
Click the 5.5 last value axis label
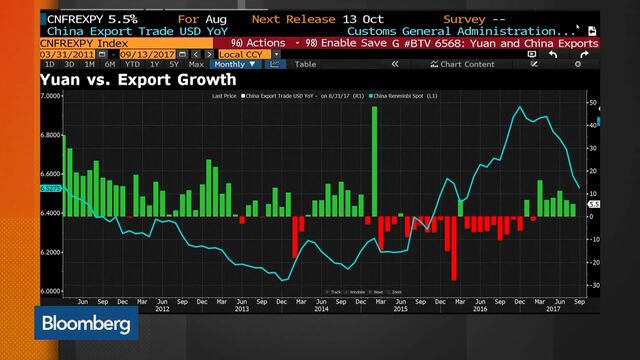coord(593,204)
